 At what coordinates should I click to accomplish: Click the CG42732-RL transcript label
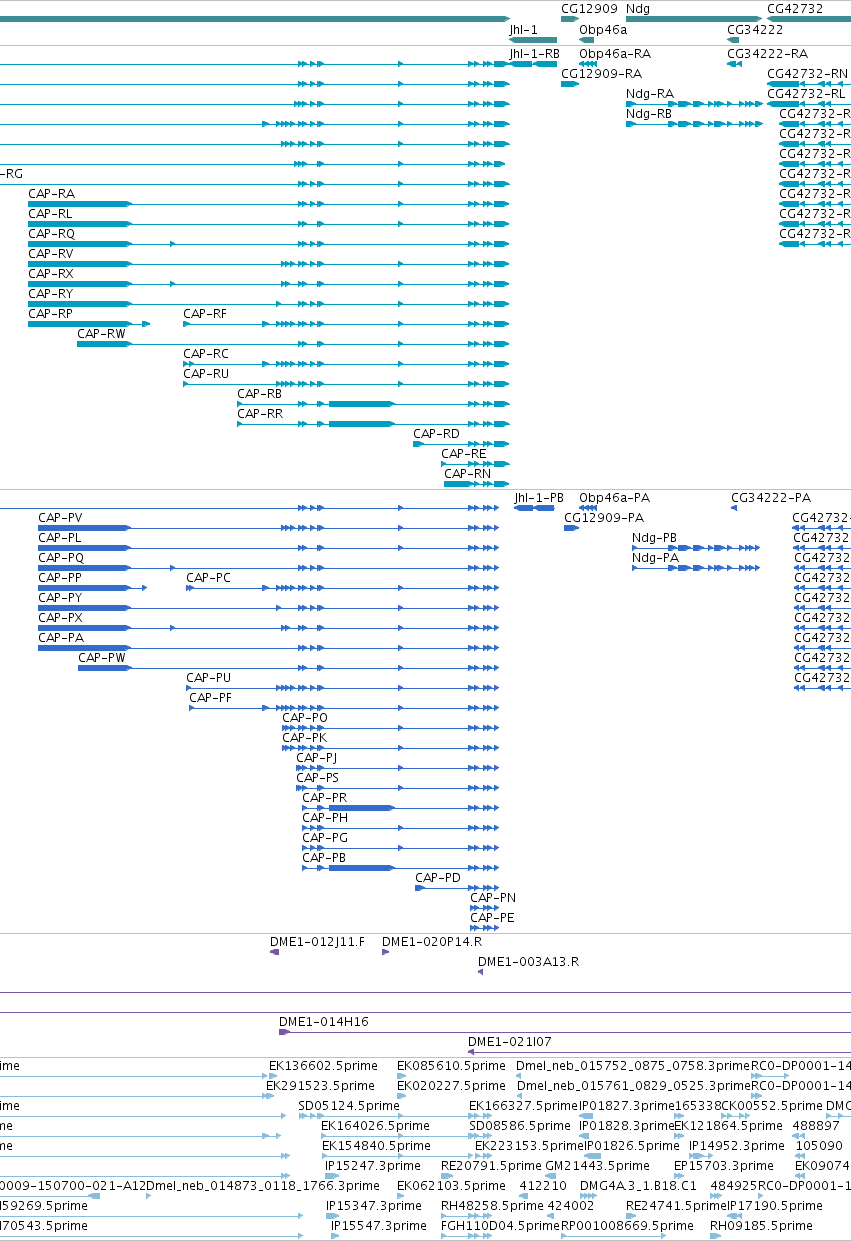(806, 94)
